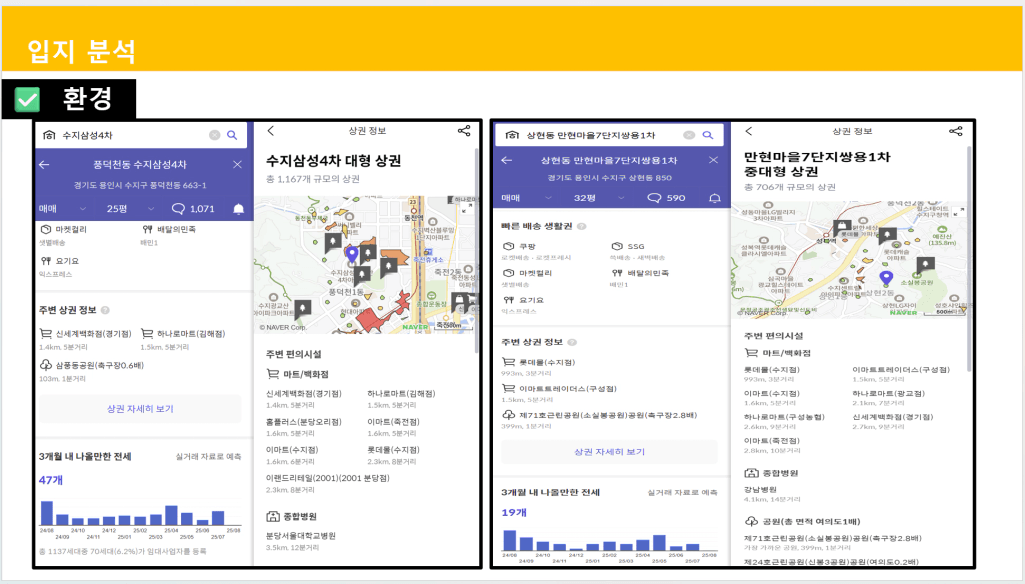The height and width of the screenshot is (584, 1025).
Task: Close the 상현동 만현마을7단지쌍용1차 detail header
Action: [713, 160]
